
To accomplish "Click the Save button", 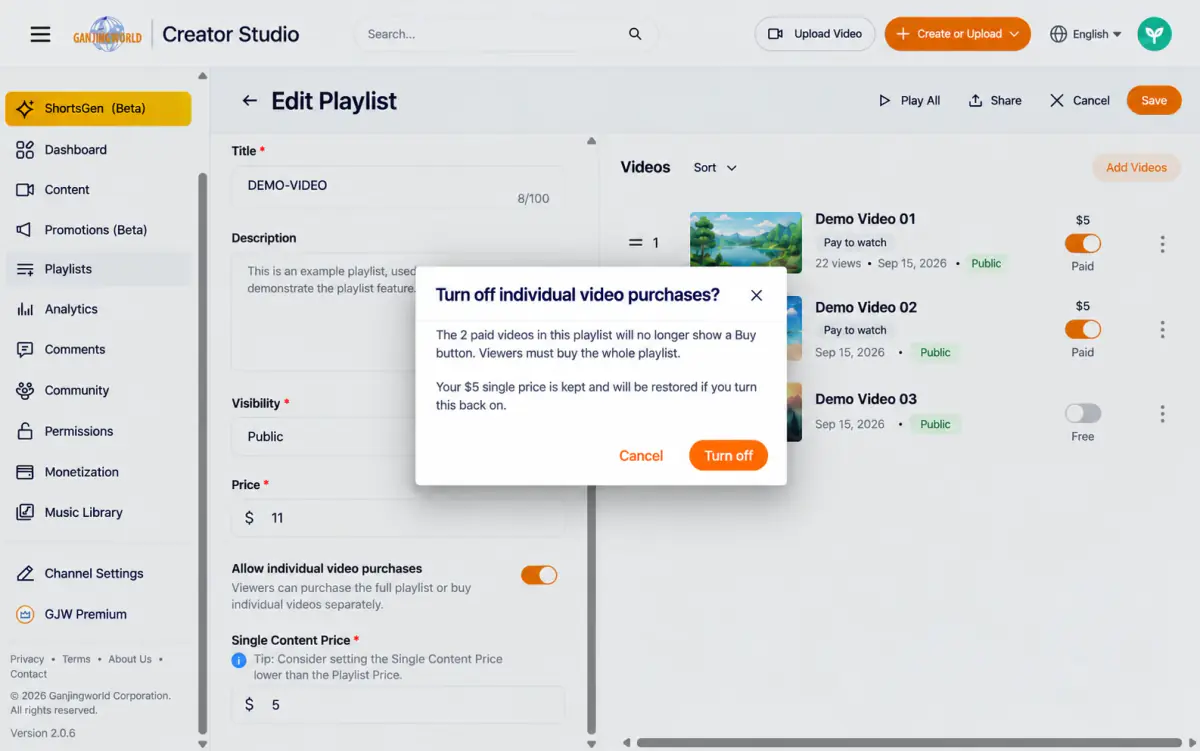I will 1154,101.
